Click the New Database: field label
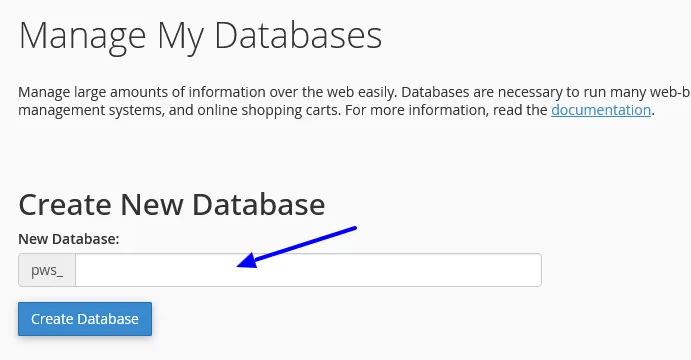691x360 pixels. click(x=69, y=239)
